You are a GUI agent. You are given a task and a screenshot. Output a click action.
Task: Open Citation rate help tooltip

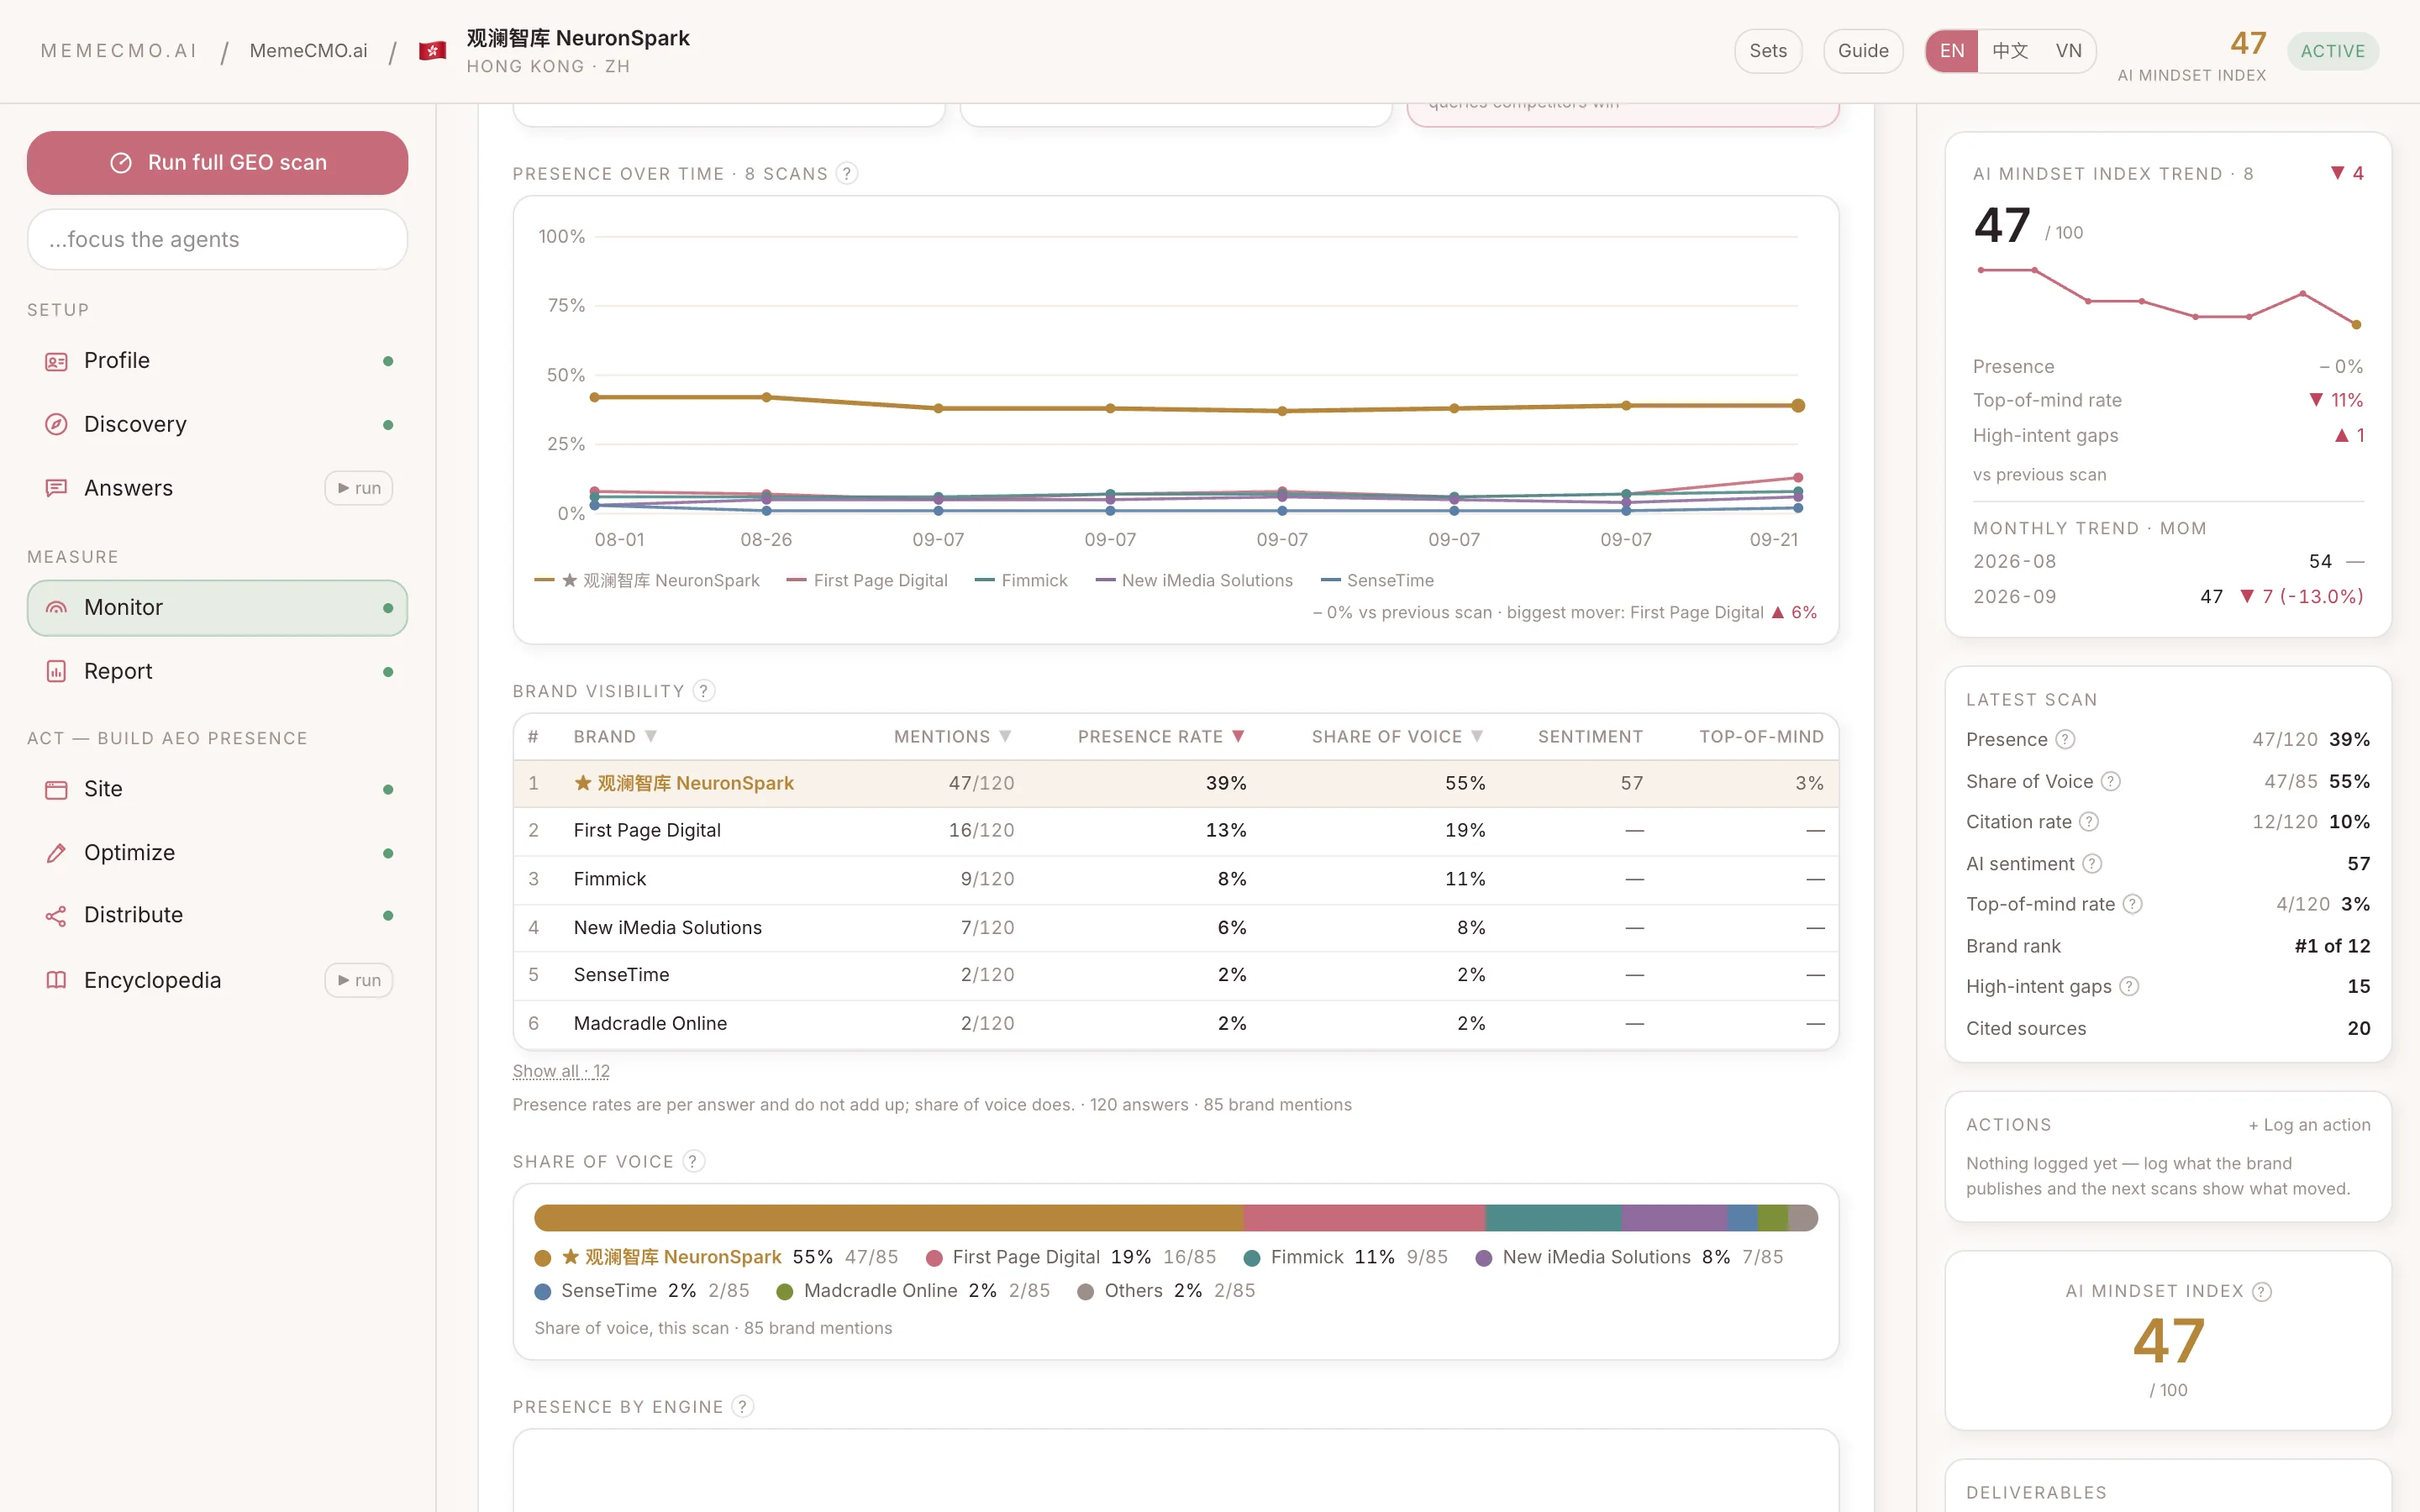coord(2089,822)
